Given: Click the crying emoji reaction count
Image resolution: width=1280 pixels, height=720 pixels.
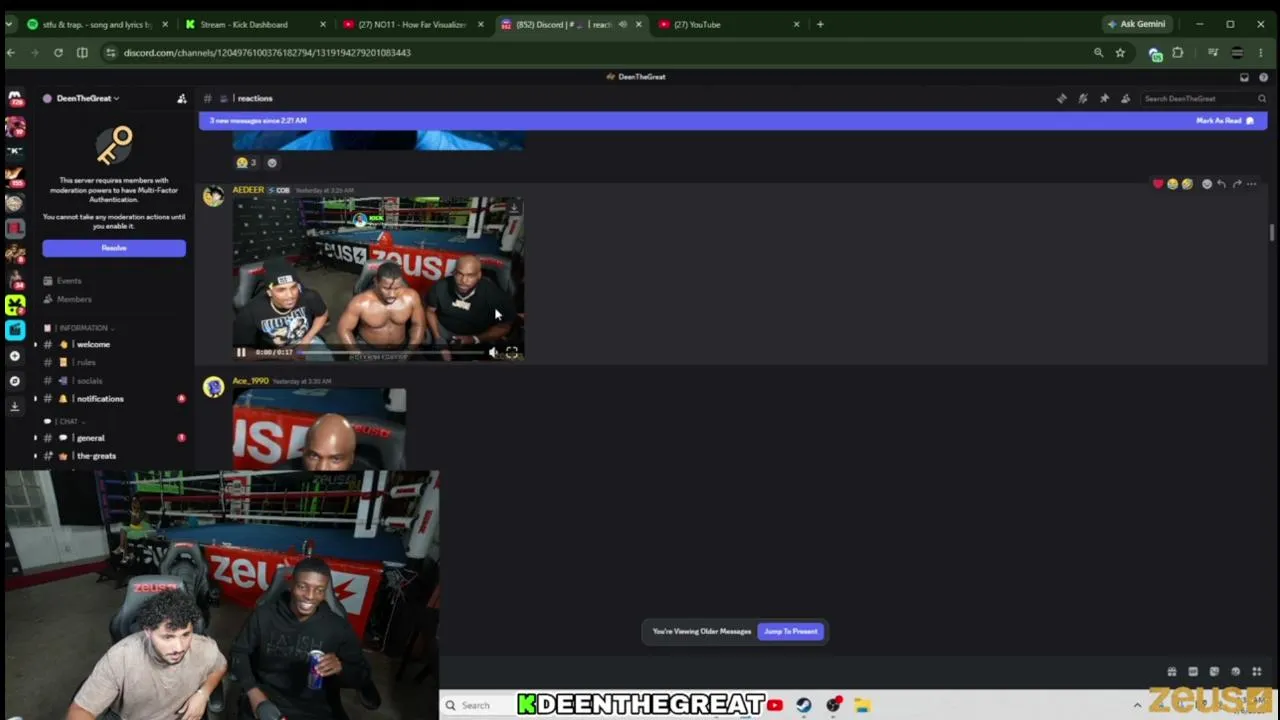Looking at the screenshot, I should click(246, 163).
